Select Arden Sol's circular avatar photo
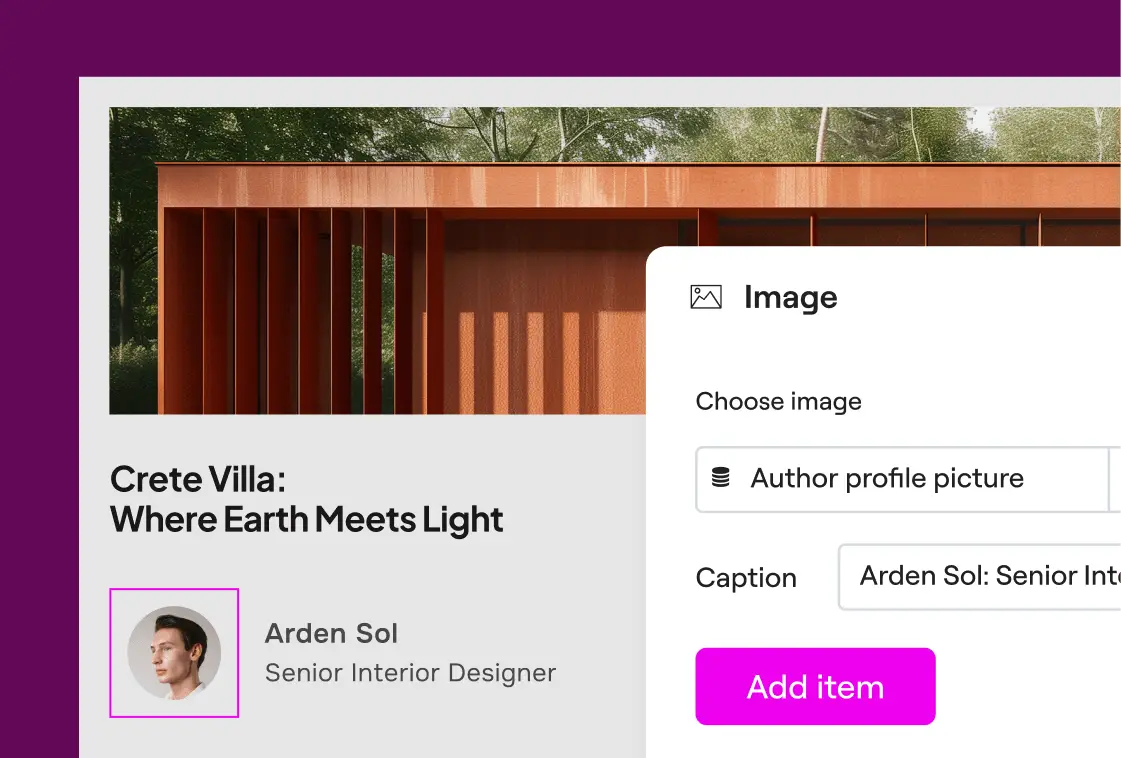 (x=174, y=652)
